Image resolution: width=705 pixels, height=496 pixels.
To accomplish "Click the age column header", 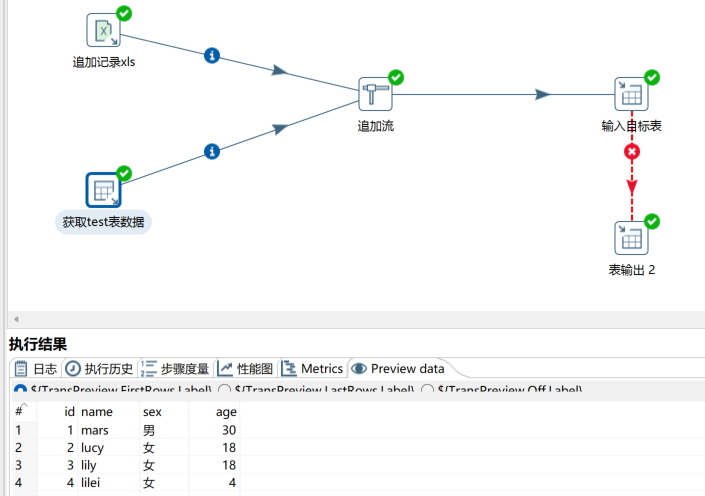I will [x=226, y=411].
